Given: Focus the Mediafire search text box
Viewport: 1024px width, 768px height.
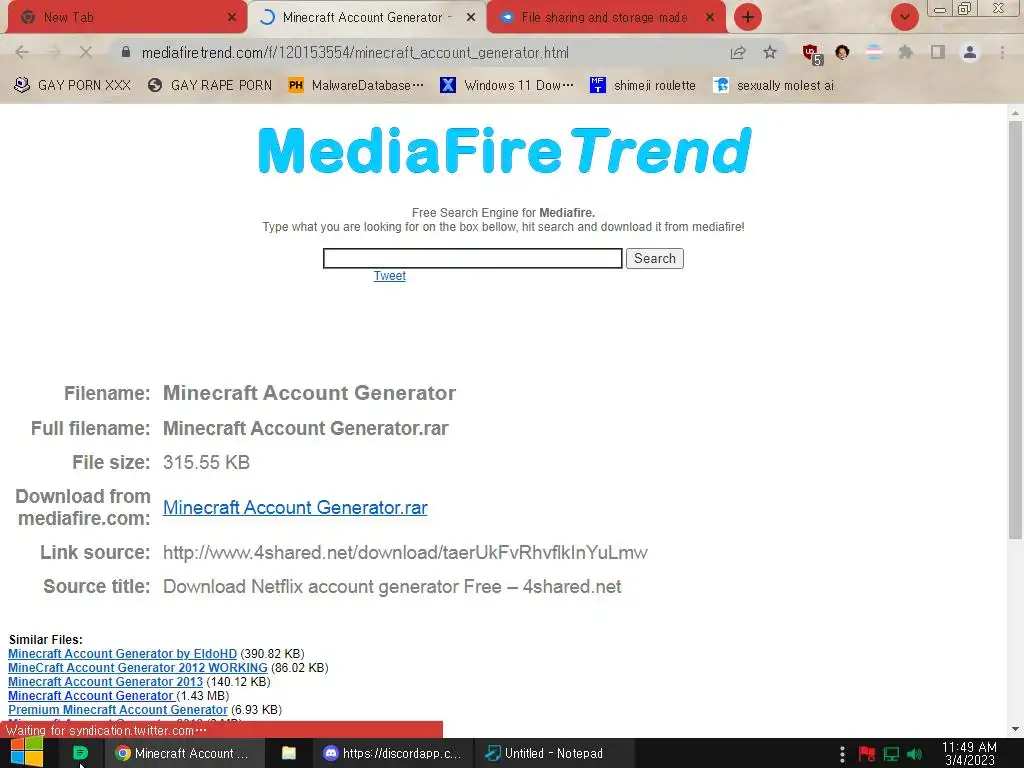Looking at the screenshot, I should pyautogui.click(x=472, y=258).
